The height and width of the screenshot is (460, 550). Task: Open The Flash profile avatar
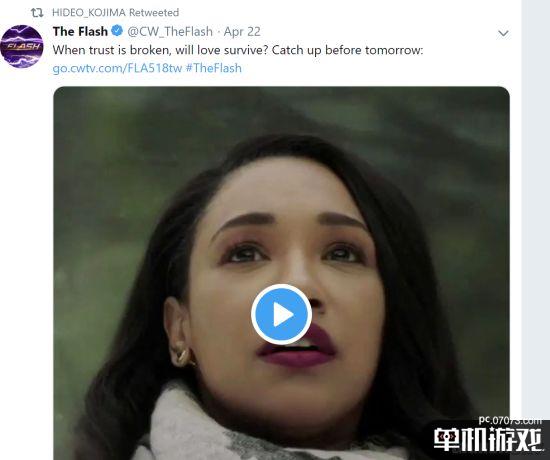tap(22, 46)
